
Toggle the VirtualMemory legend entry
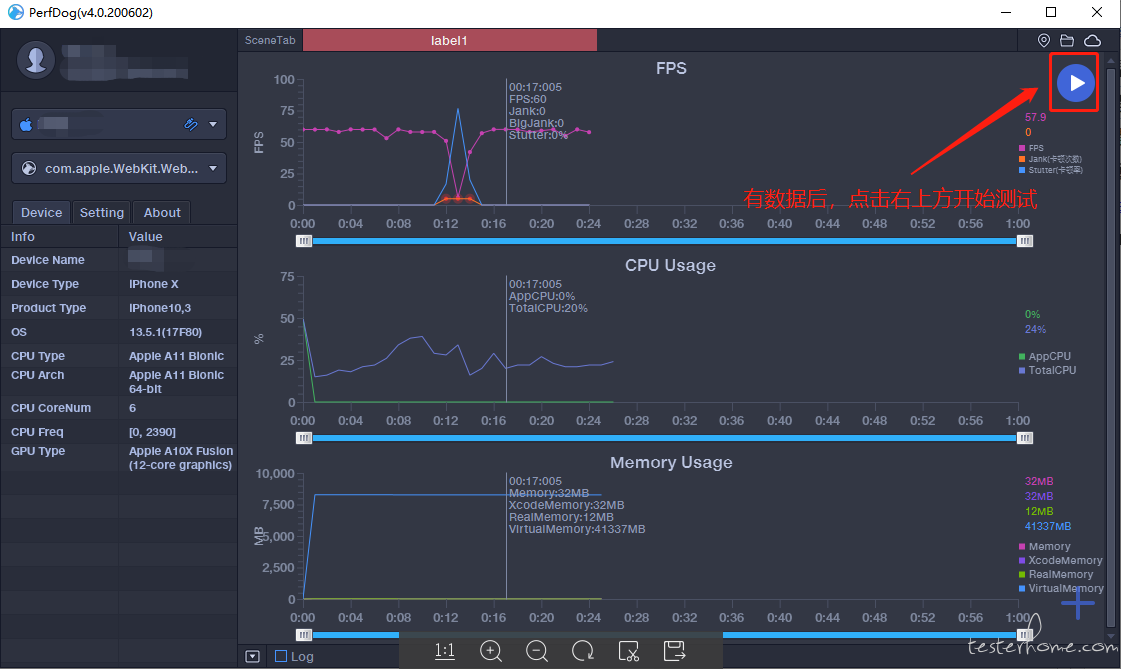point(1061,588)
